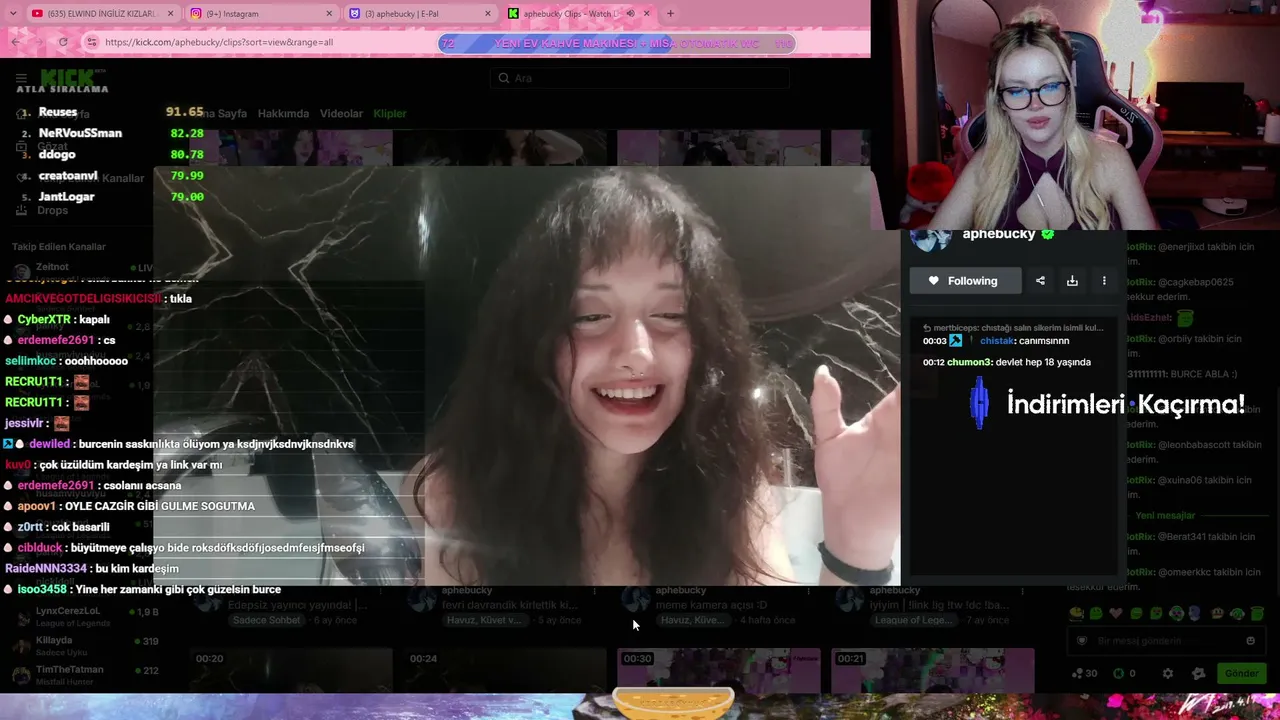Viewport: 1280px width, 720px height.
Task: Reload the page with the refresh icon
Action: point(63,42)
